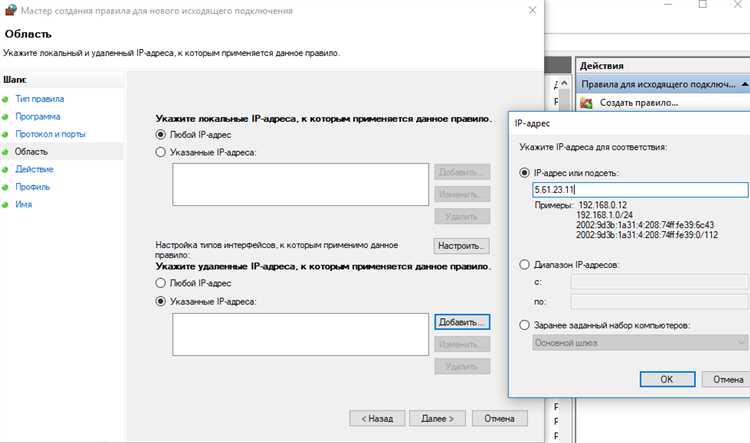The width and height of the screenshot is (750, 443).
Task: Select the 'Область' step
Action: click(x=31, y=152)
